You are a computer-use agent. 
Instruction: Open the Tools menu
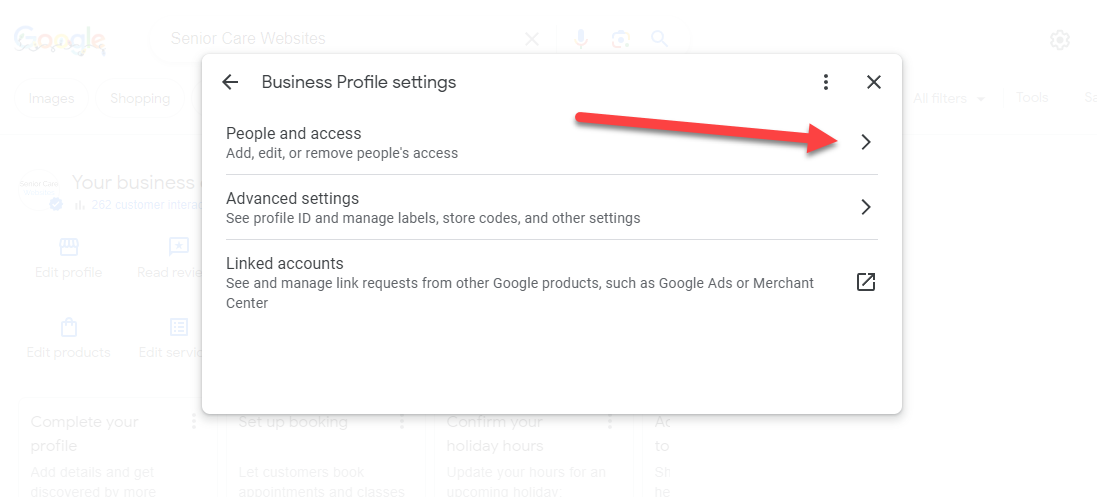[1032, 98]
